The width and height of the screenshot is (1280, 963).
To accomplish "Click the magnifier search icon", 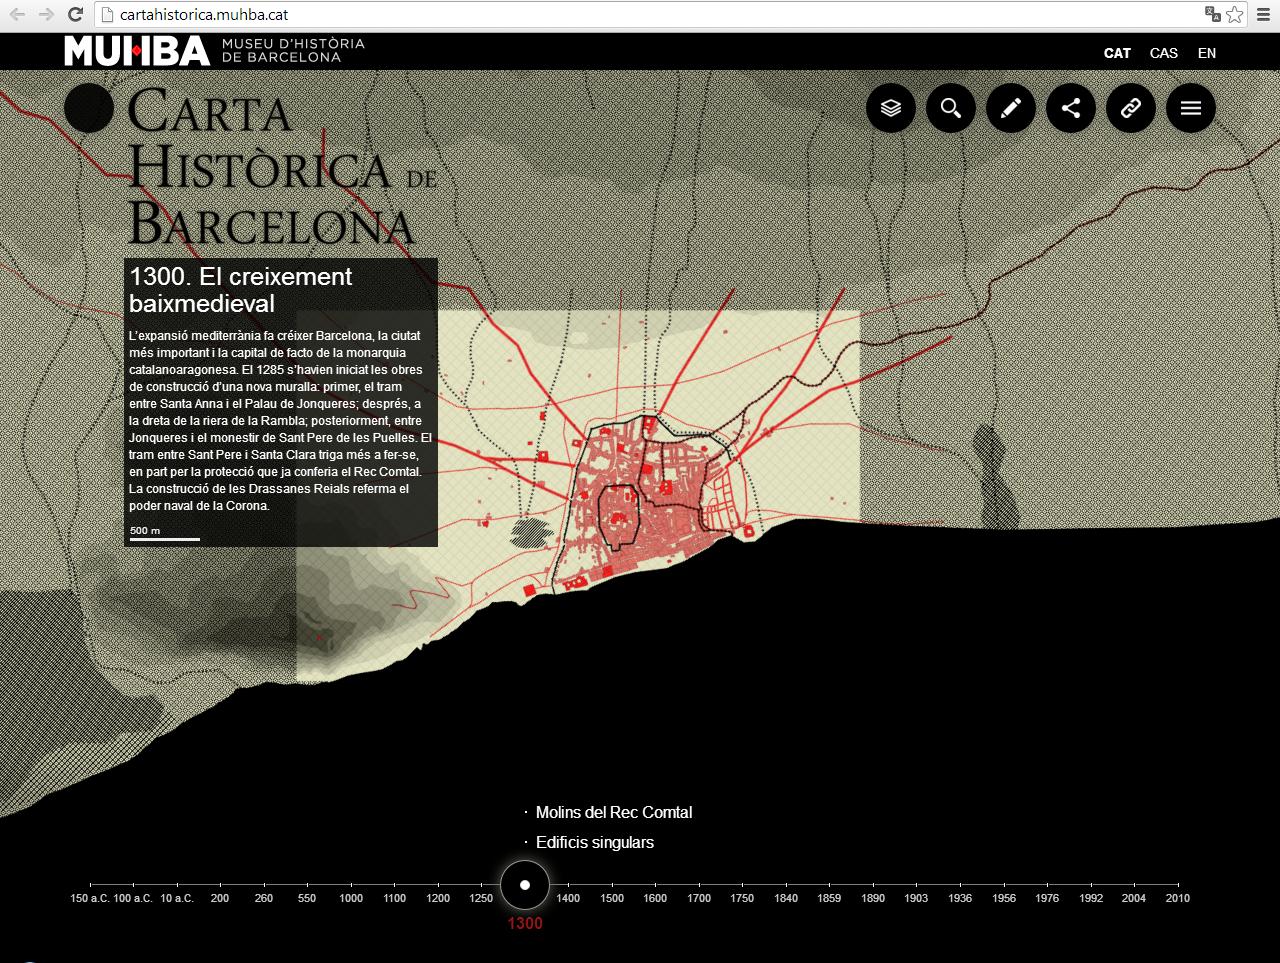I will click(x=951, y=108).
